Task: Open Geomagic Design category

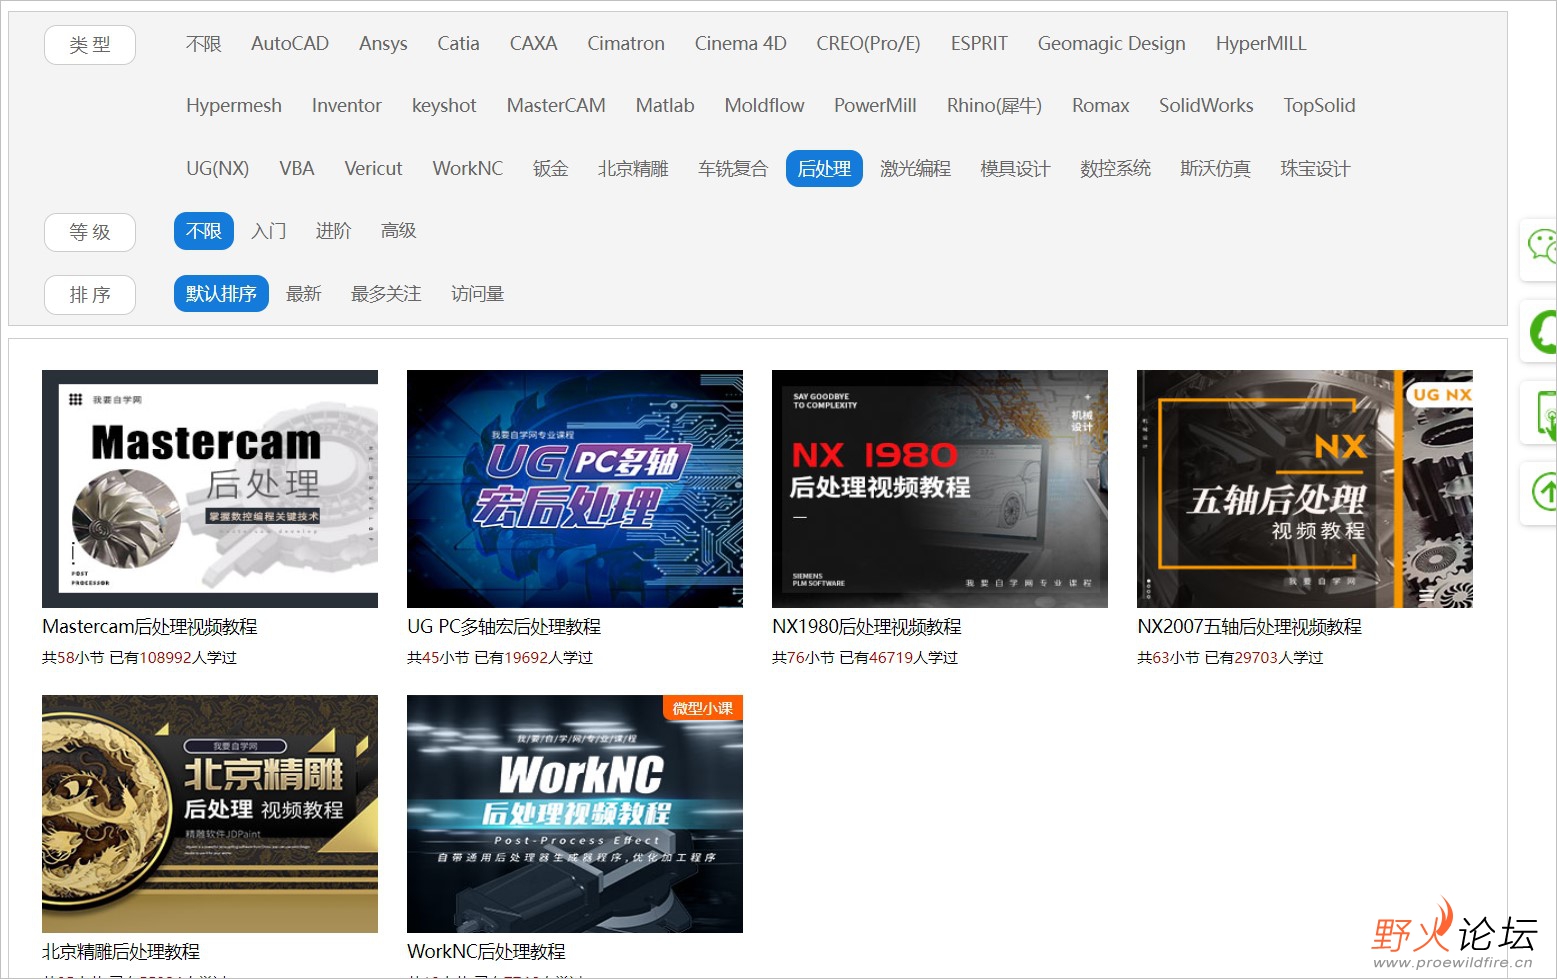Action: 1111,44
